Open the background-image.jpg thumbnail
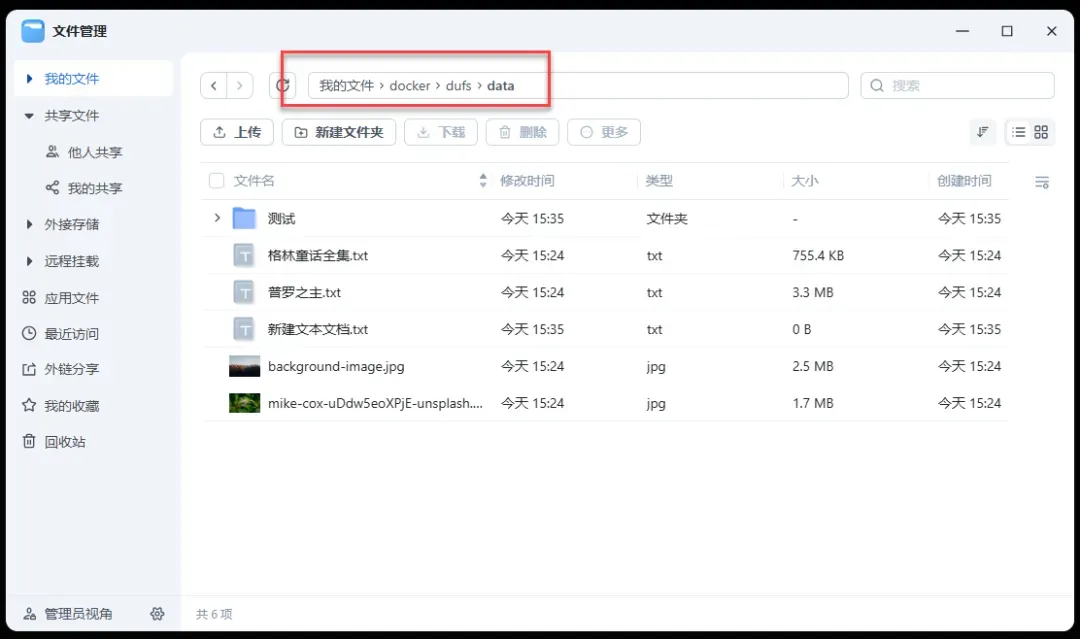The image size is (1080, 639). (x=244, y=367)
